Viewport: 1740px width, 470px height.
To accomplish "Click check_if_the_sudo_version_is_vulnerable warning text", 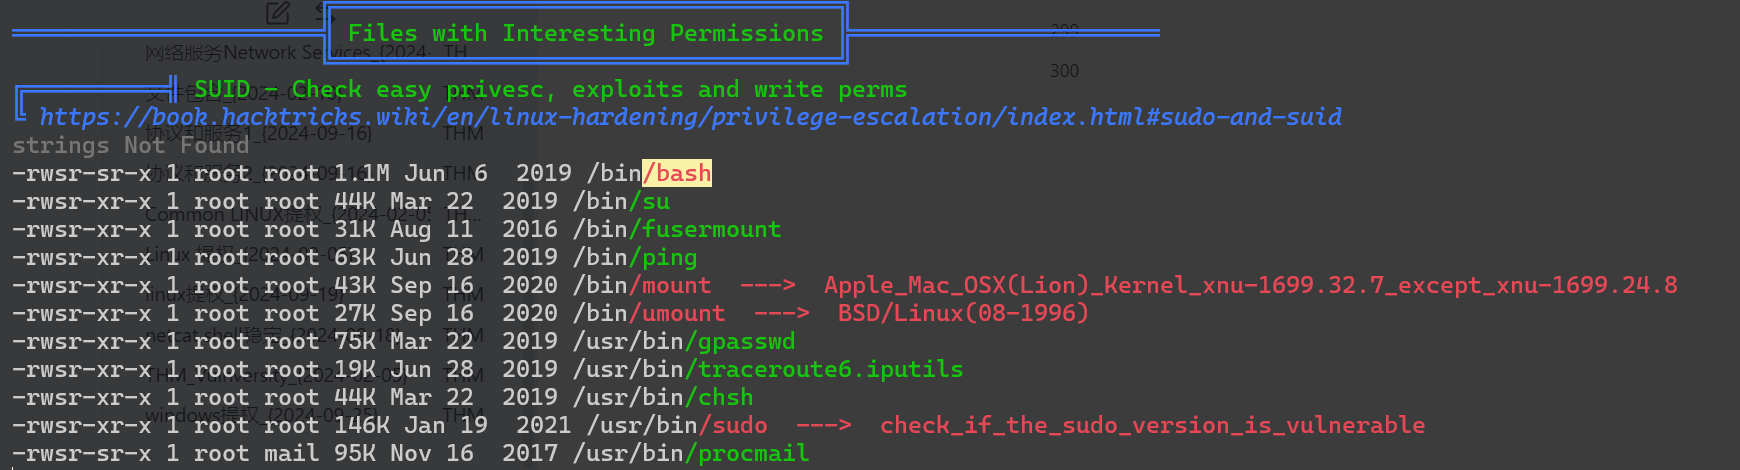I will [x=1152, y=425].
